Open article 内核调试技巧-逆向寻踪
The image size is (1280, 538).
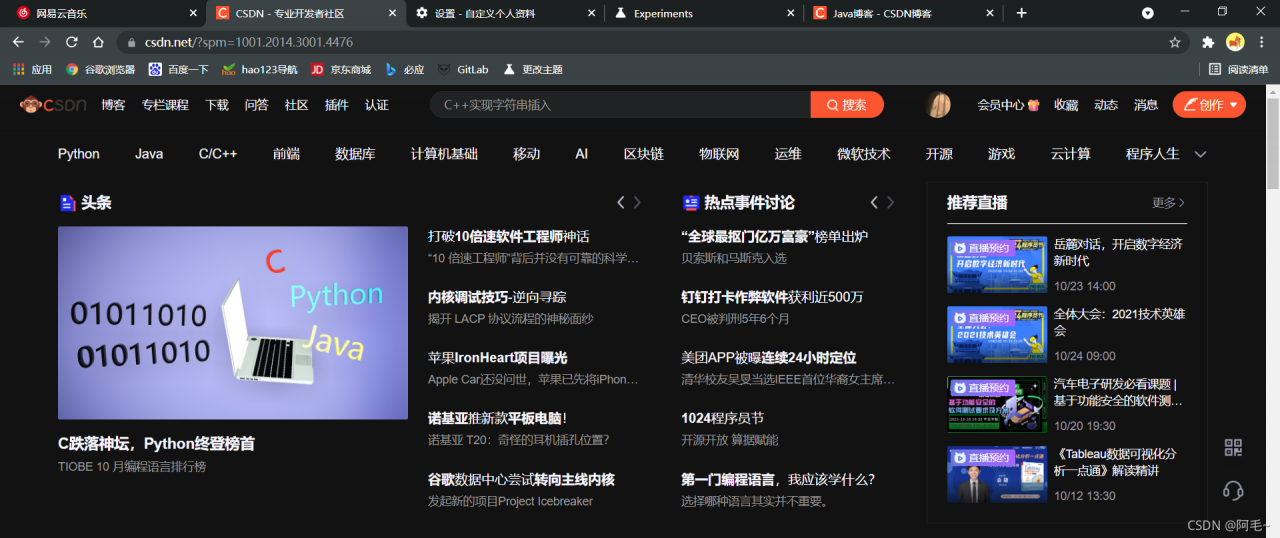coord(497,297)
